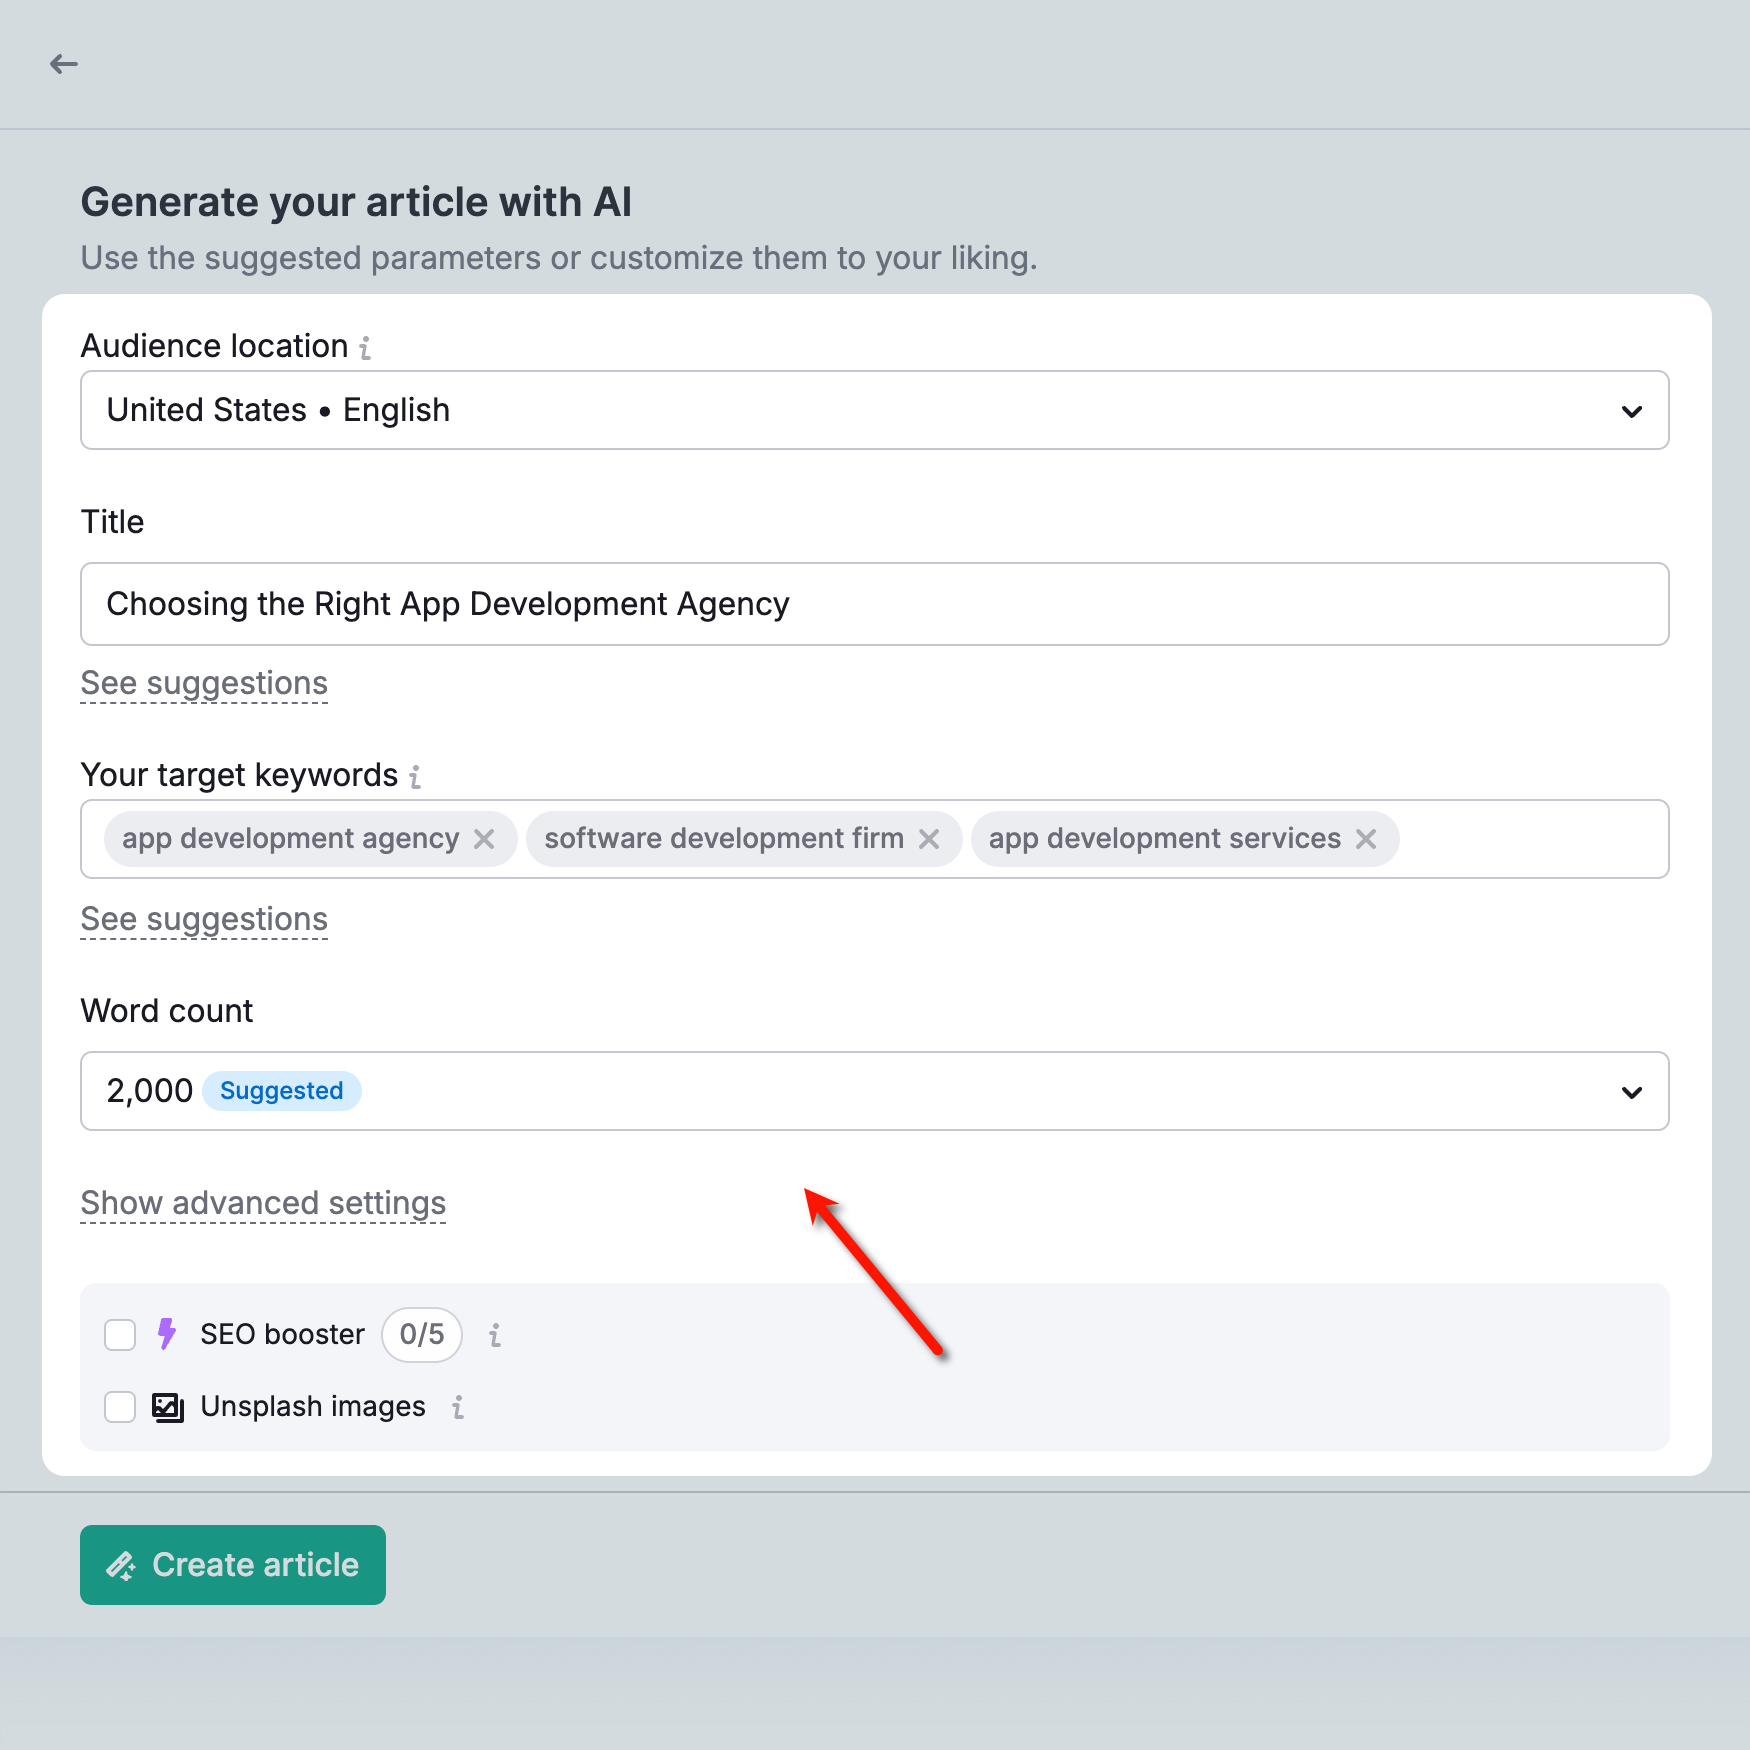Click into the Title input field
This screenshot has width=1750, height=1750.
(x=874, y=604)
